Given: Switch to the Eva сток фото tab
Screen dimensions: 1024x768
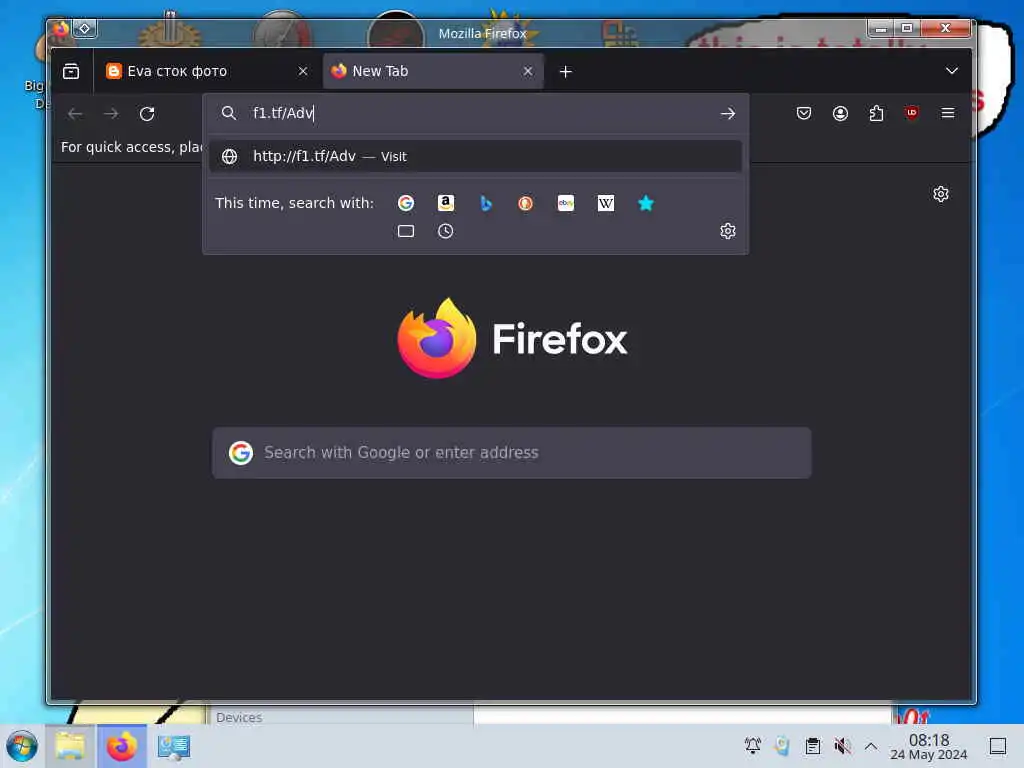Looking at the screenshot, I should [208, 71].
